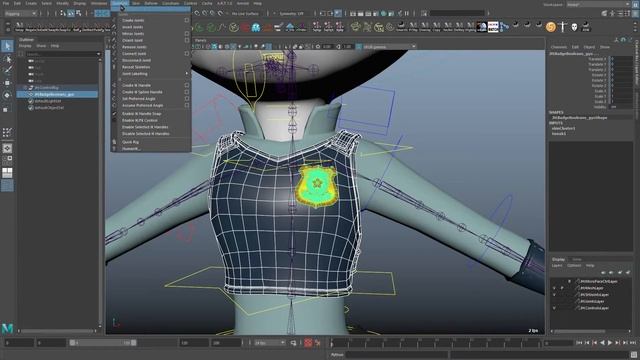Switch to Display tab in Layer Editor

click(x=558, y=259)
